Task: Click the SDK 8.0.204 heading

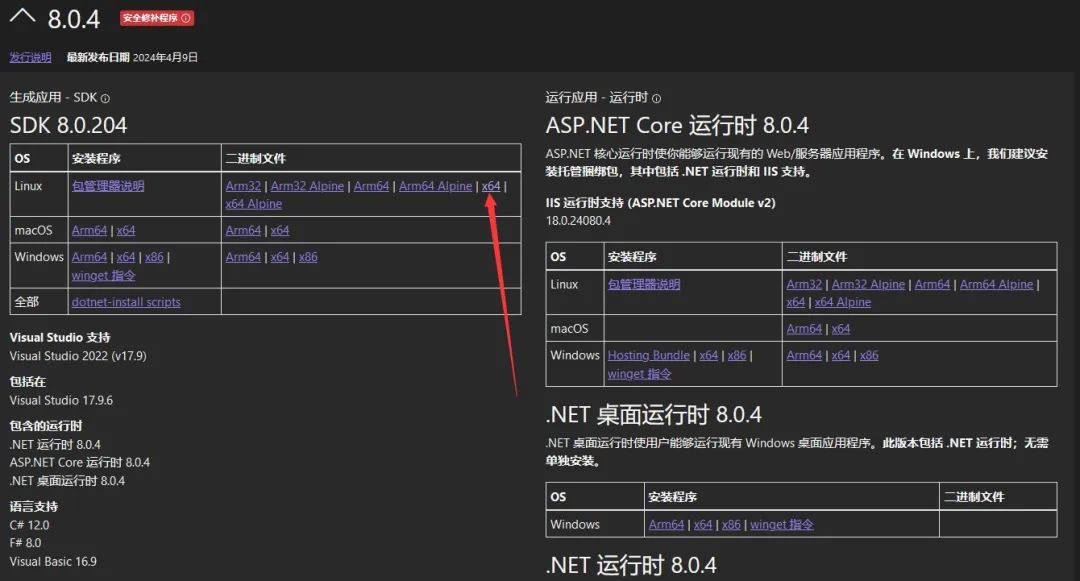Action: (x=68, y=125)
